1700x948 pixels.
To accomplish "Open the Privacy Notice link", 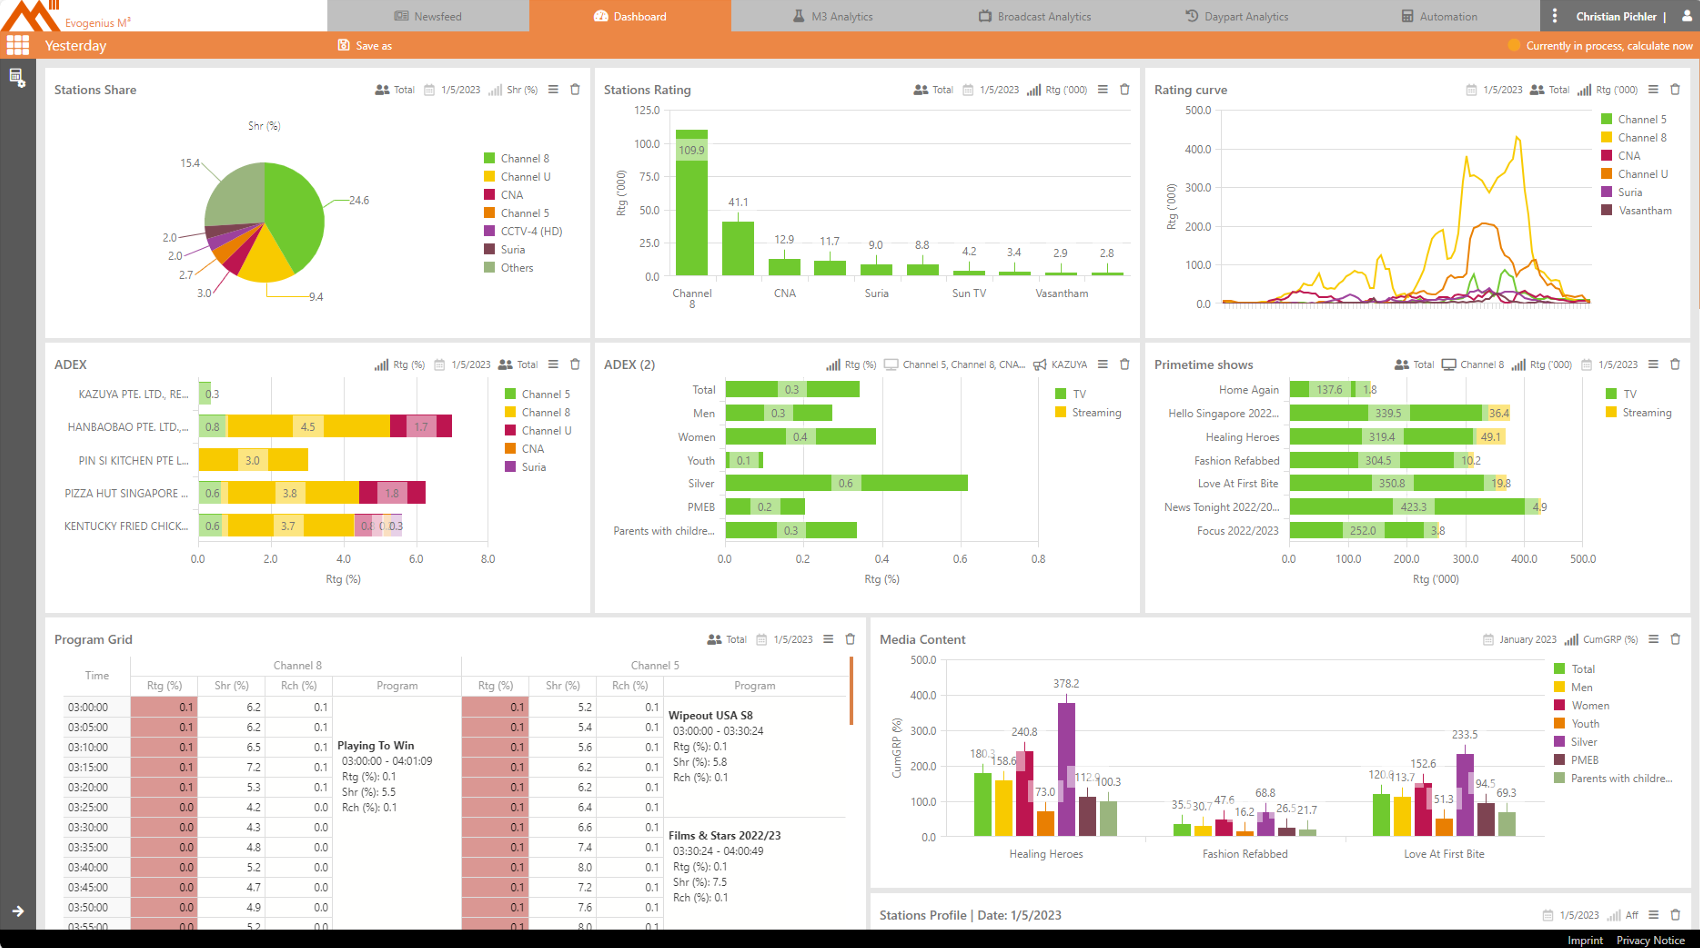I will [1650, 940].
